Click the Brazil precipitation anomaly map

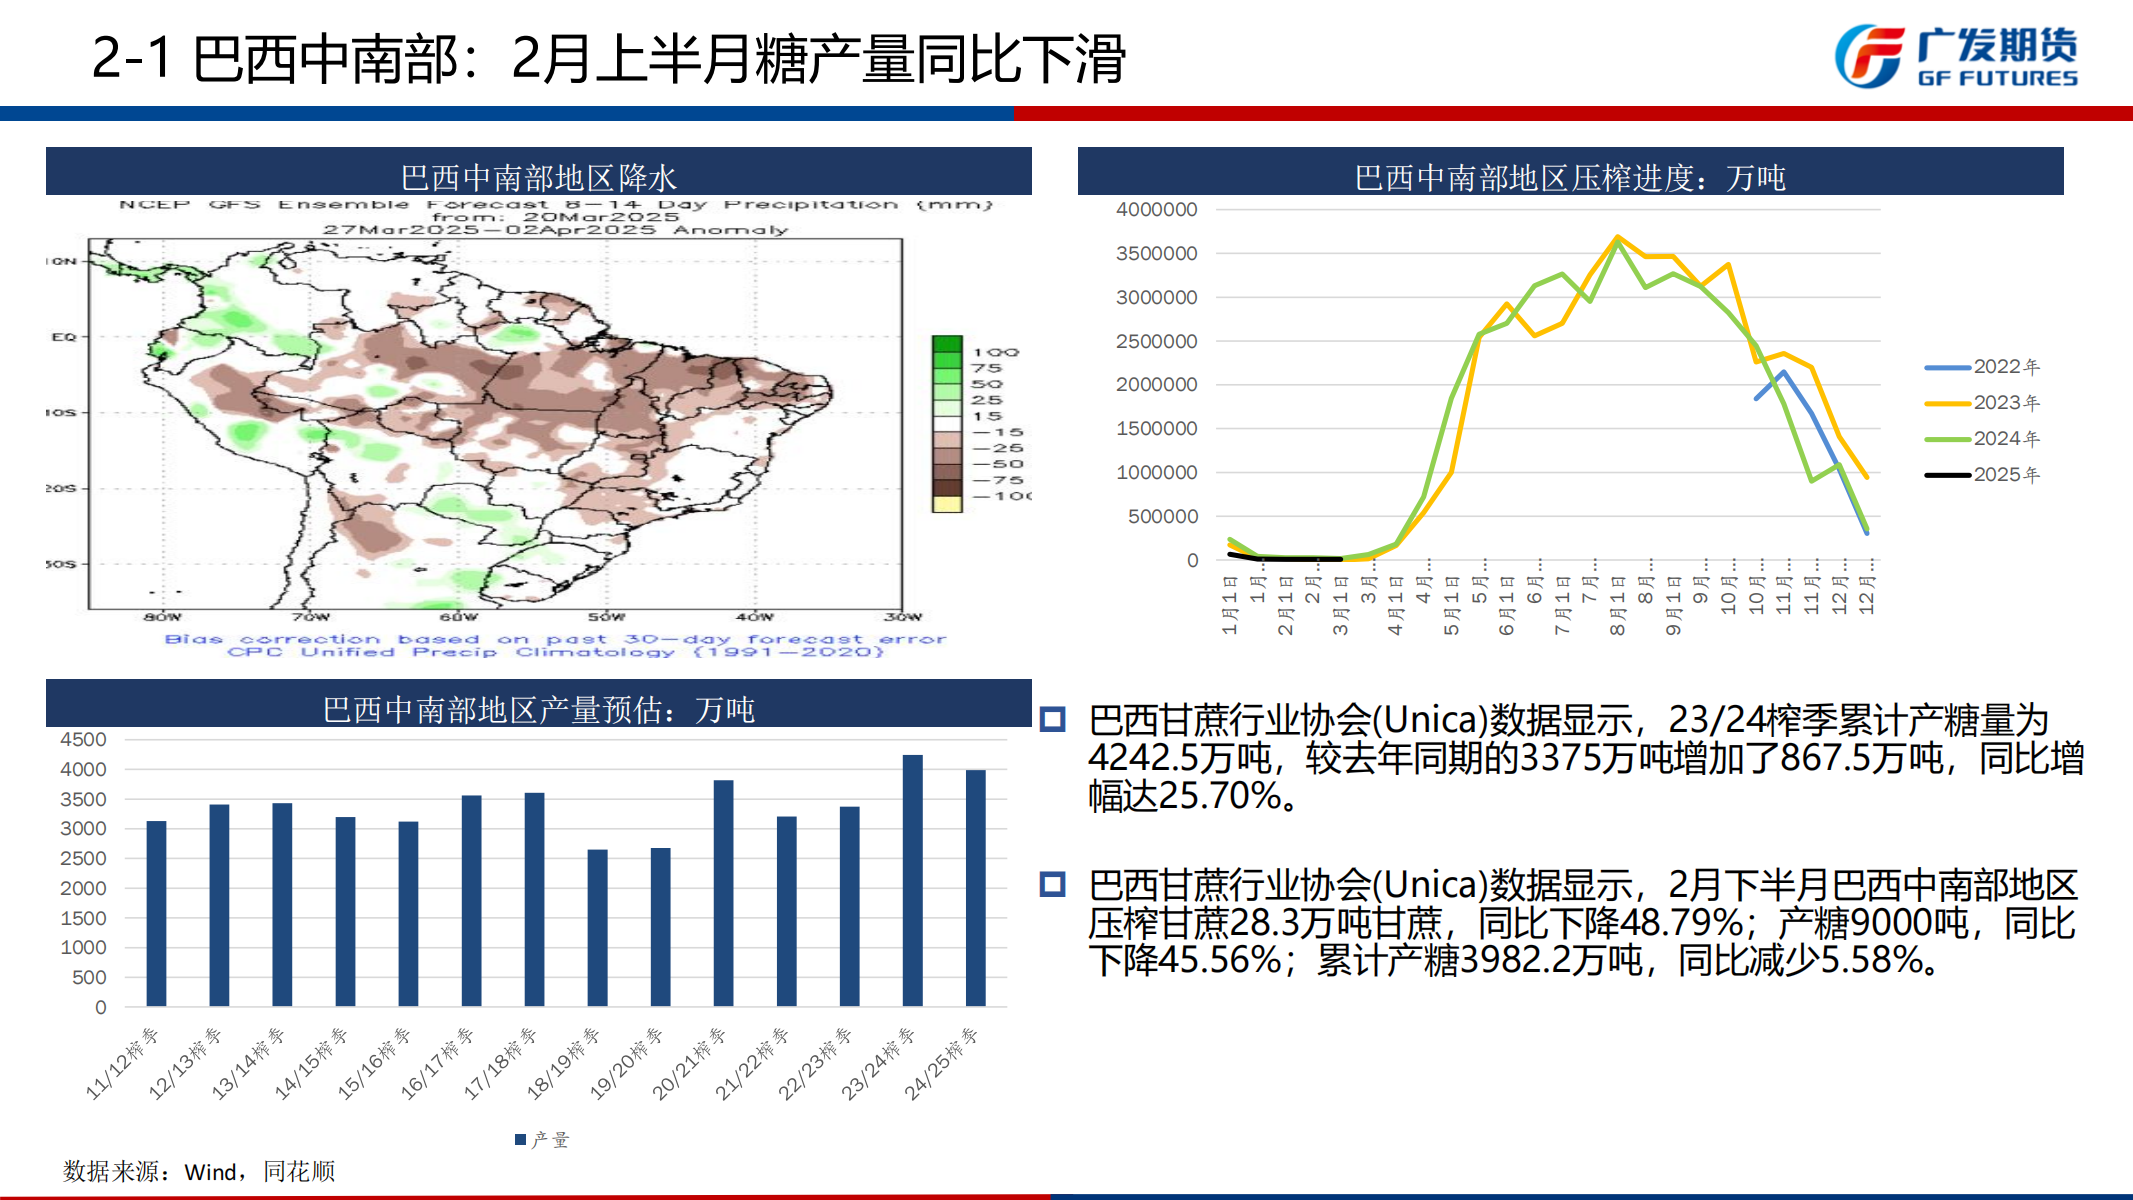pyautogui.click(x=495, y=424)
